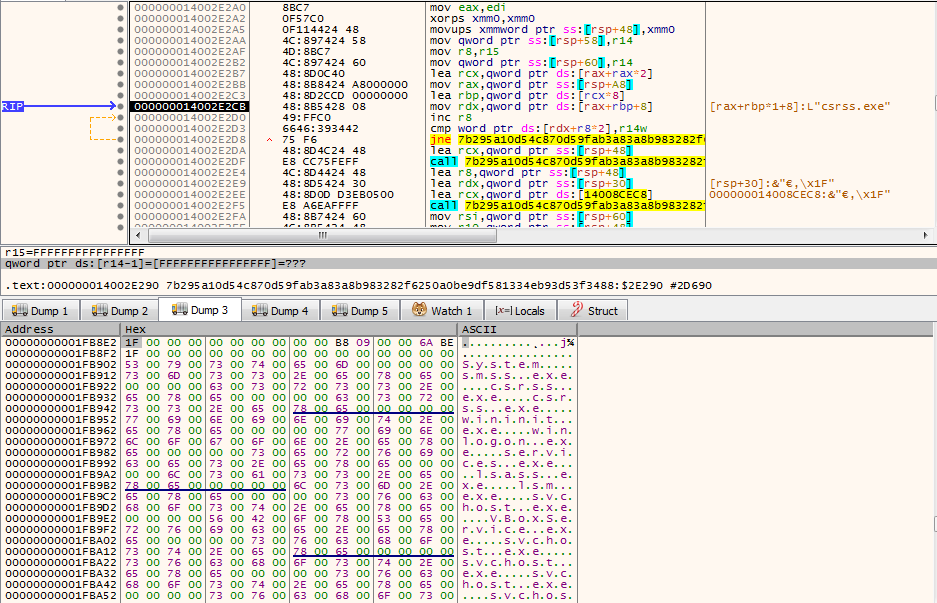Switch to the Dump 2 tab
Image resolution: width=937 pixels, height=603 pixels.
point(120,311)
